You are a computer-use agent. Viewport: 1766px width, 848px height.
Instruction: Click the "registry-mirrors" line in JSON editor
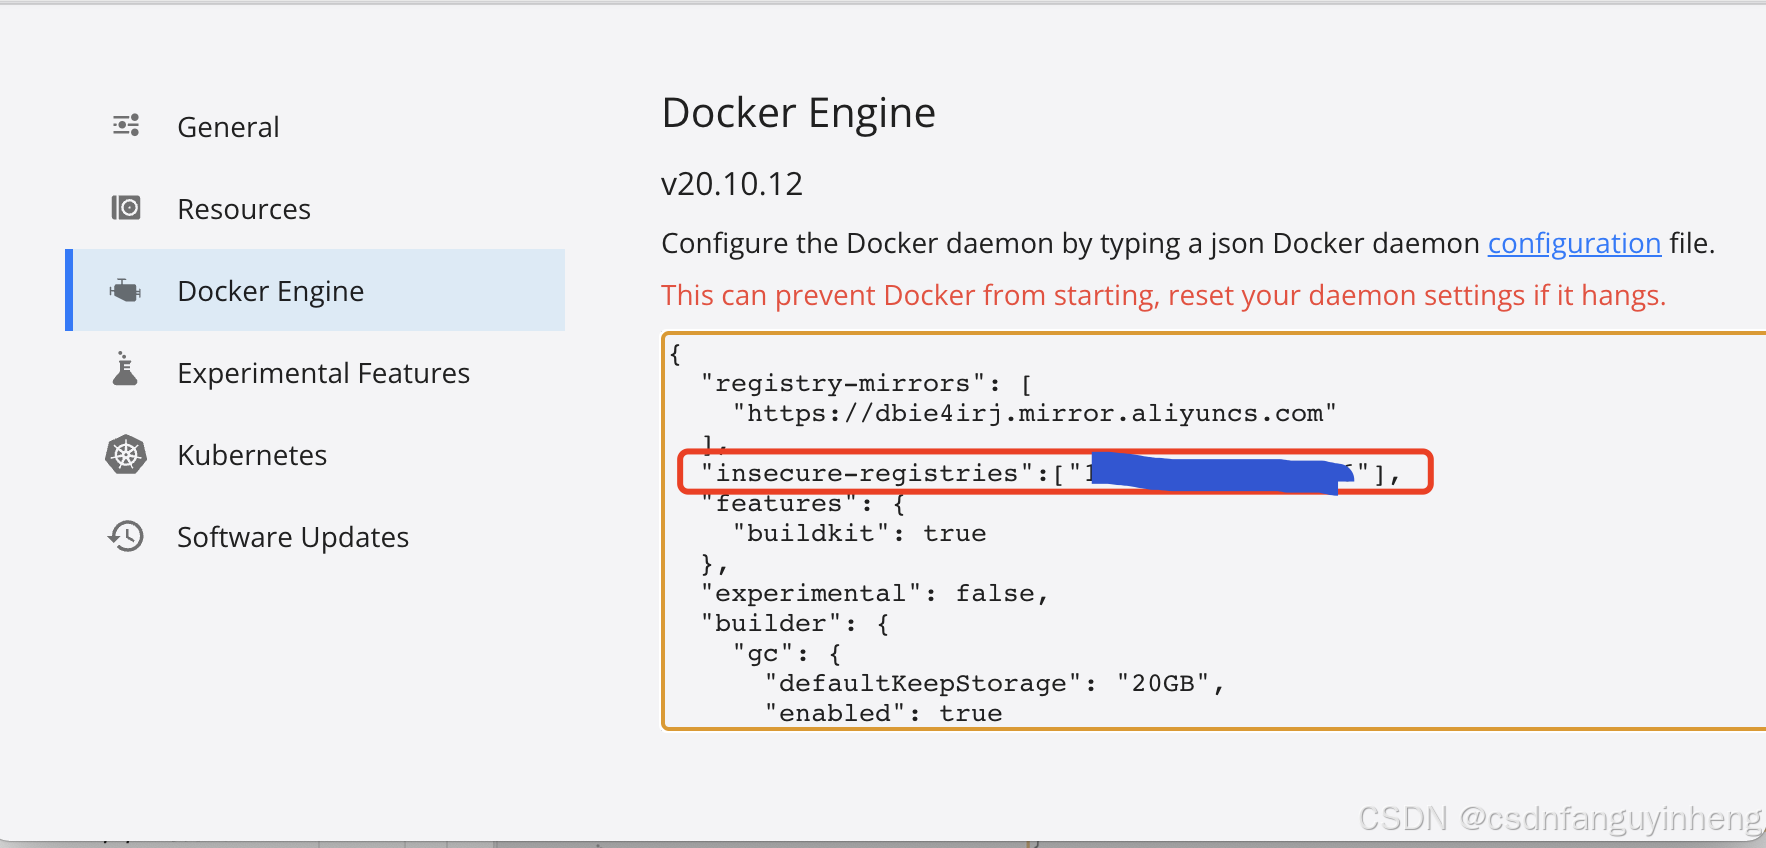(867, 384)
